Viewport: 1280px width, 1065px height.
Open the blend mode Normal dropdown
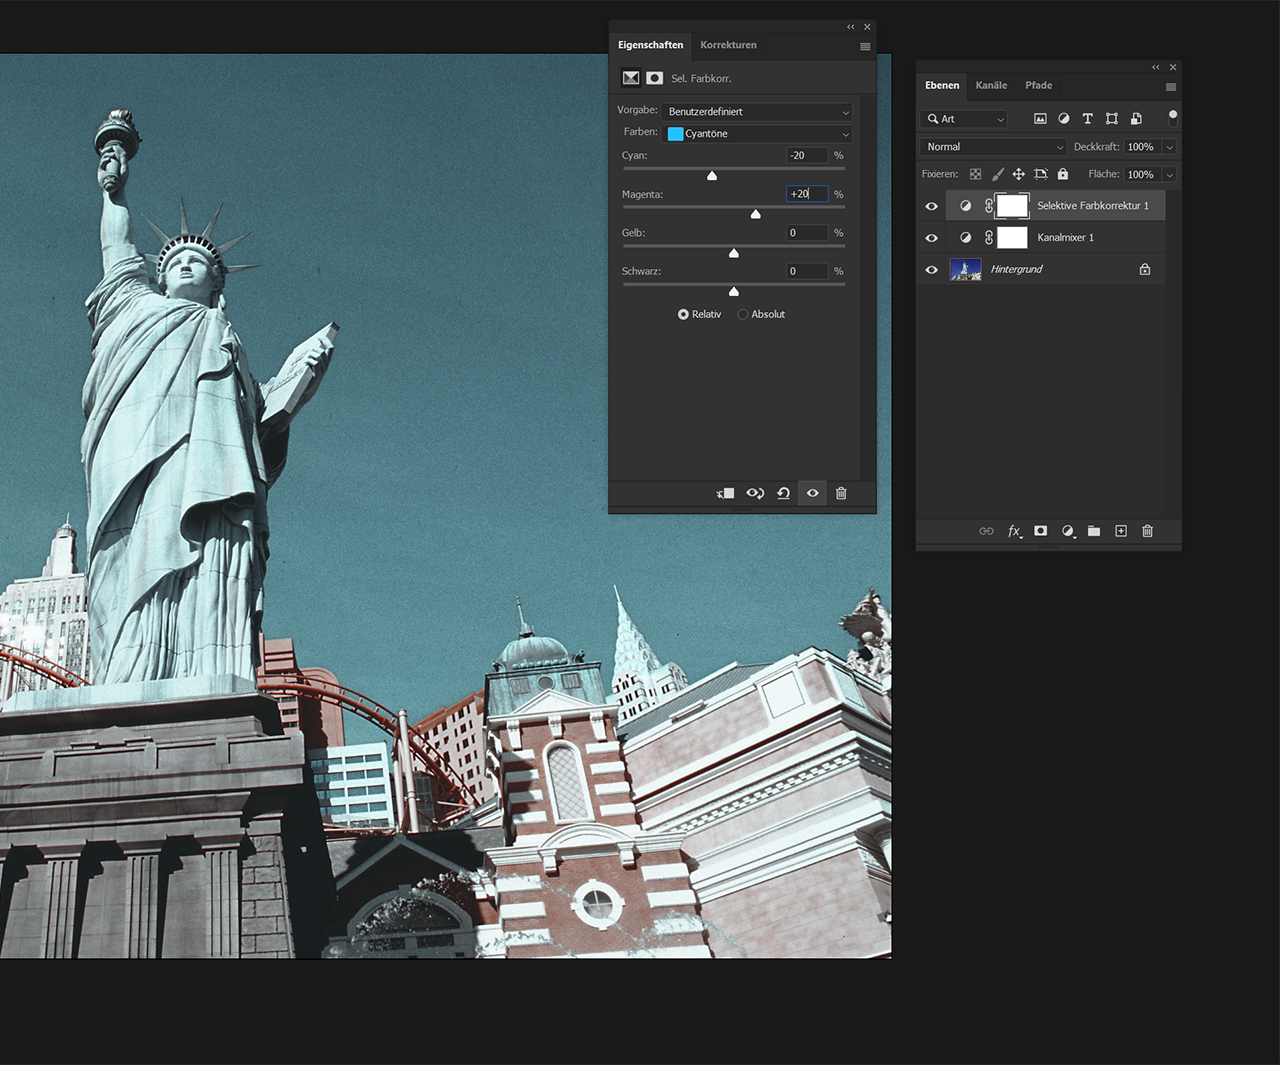click(x=994, y=147)
